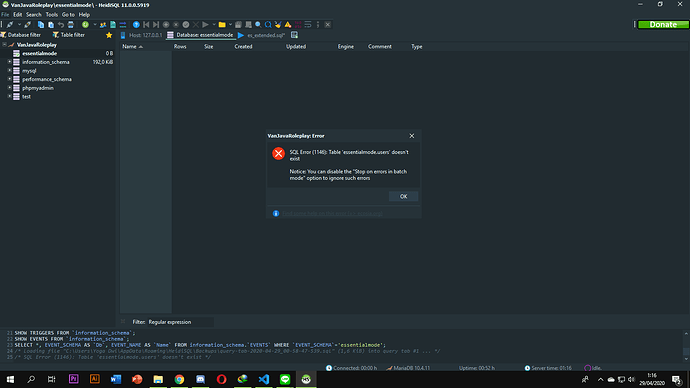The image size is (690, 388).
Task: Click the Undo arrow toolbar icon
Action: 61,25
